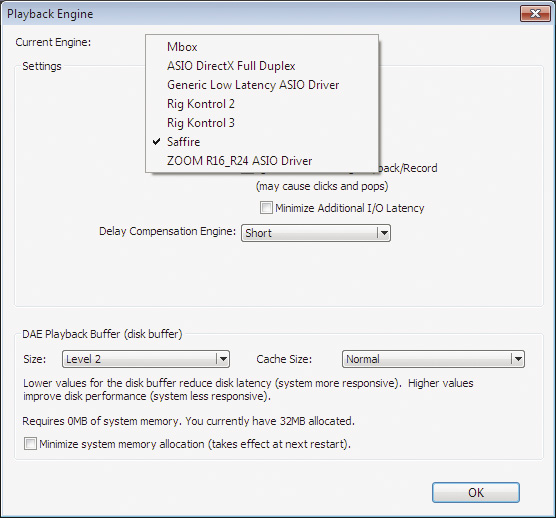Choose ASIO DirectX Full Duplex engine
Image resolution: width=556 pixels, height=518 pixels.
(262, 66)
